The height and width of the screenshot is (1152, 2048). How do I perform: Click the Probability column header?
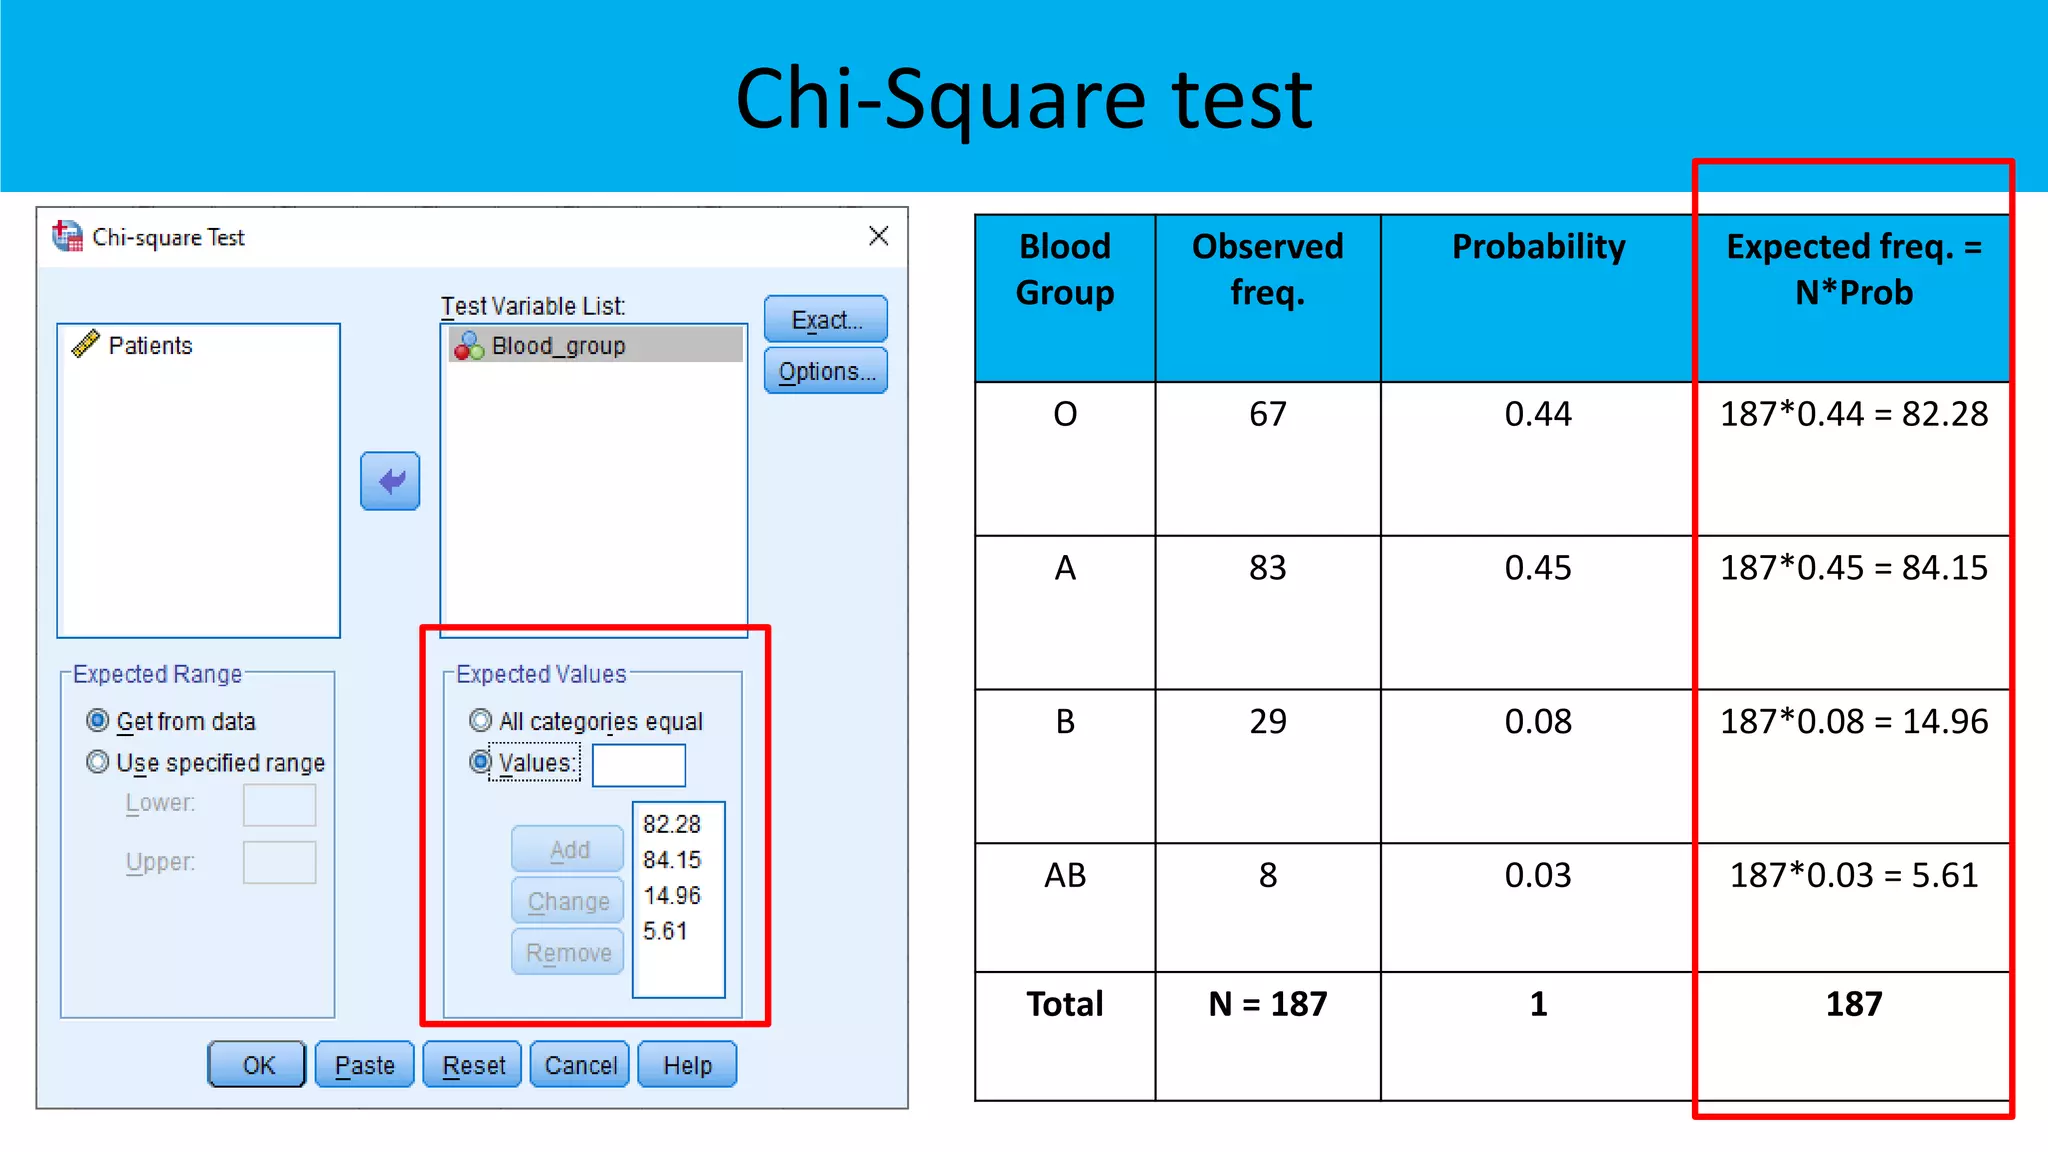pos(1538,298)
